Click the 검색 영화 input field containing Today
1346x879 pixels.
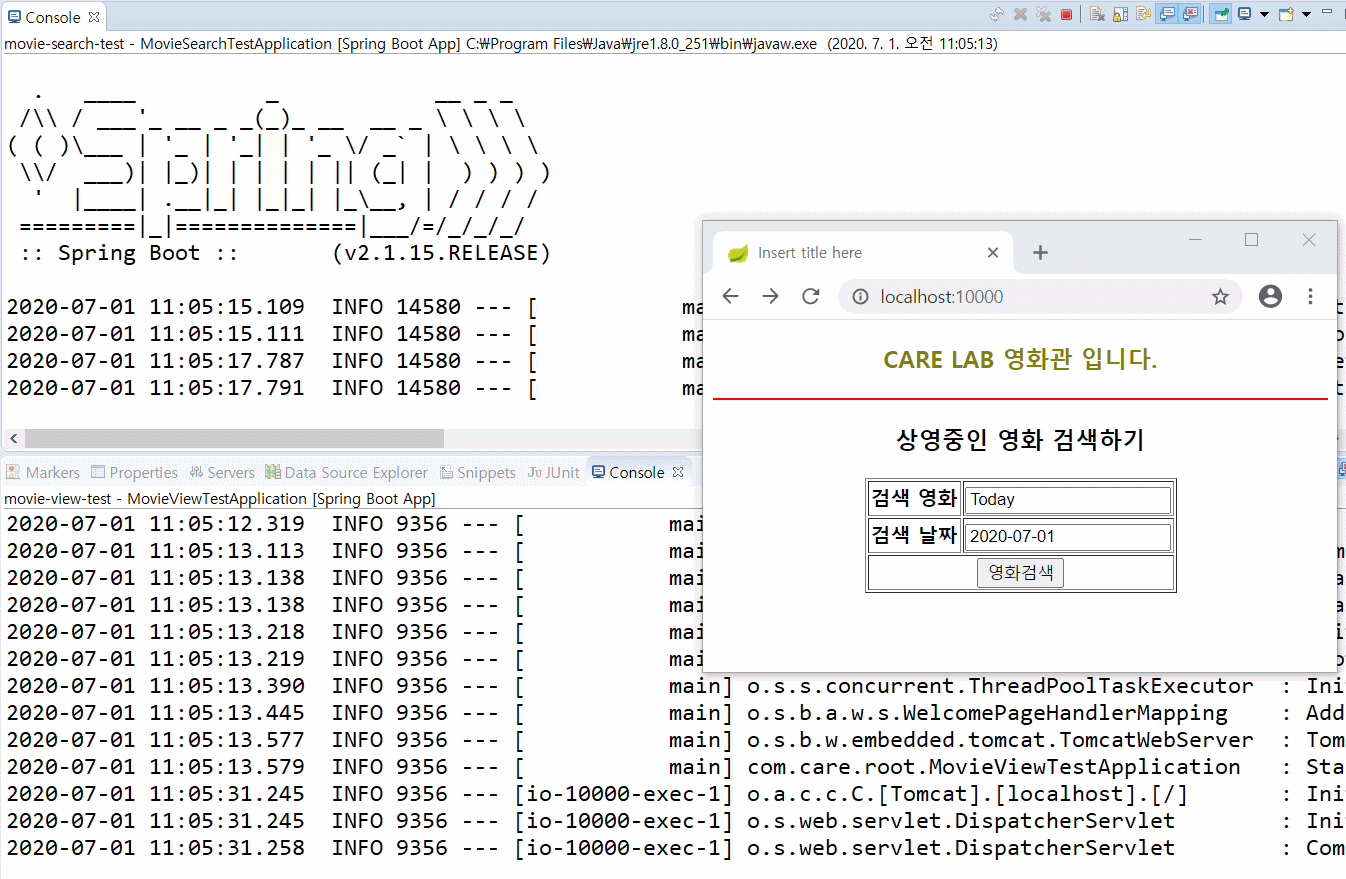pyautogui.click(x=1067, y=499)
